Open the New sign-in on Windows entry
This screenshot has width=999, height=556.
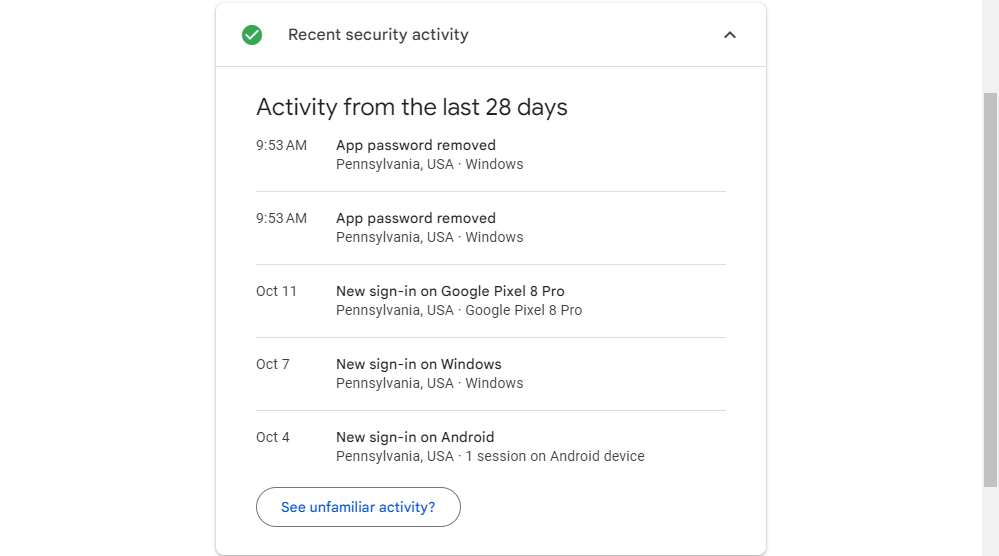coord(419,365)
